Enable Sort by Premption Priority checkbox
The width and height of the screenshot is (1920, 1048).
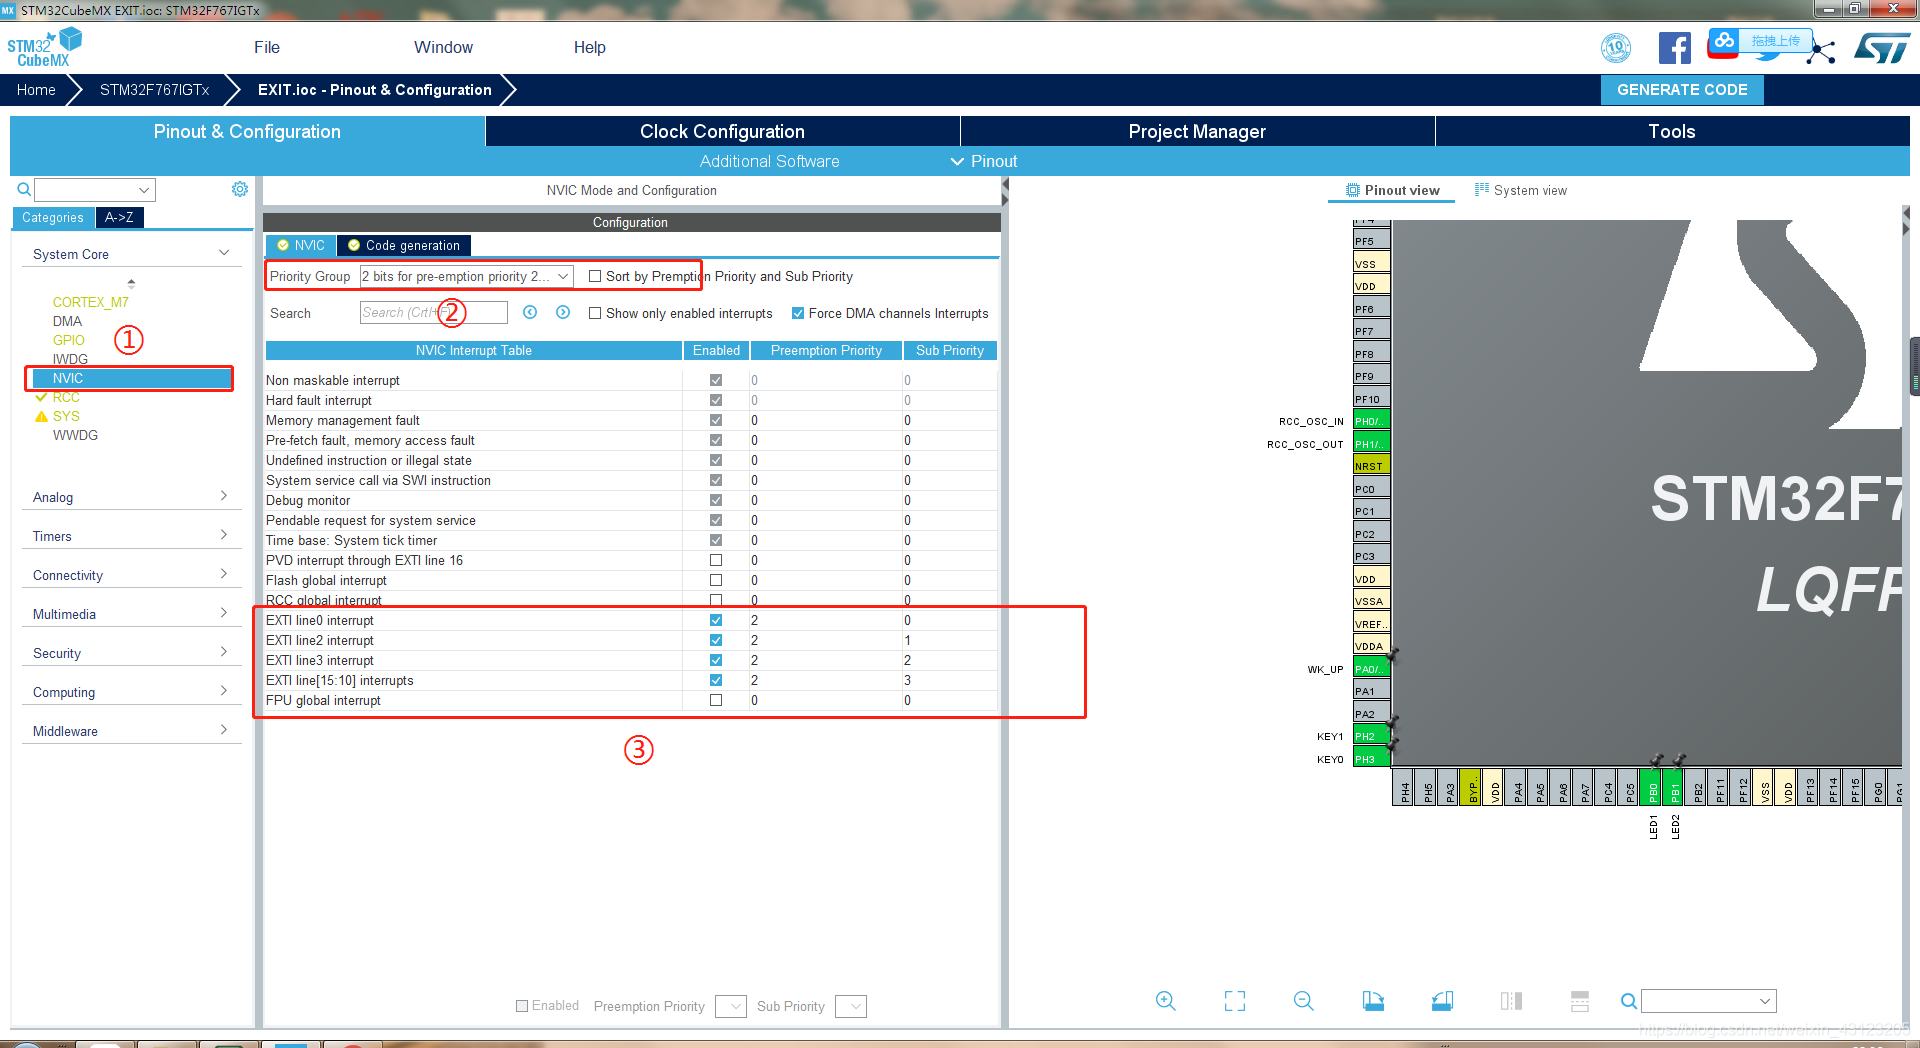click(x=595, y=277)
